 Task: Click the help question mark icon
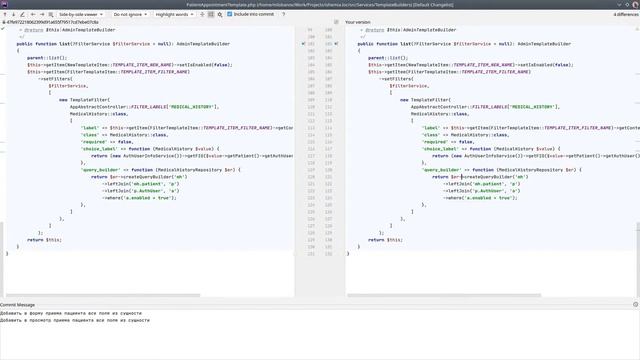pos(283,14)
